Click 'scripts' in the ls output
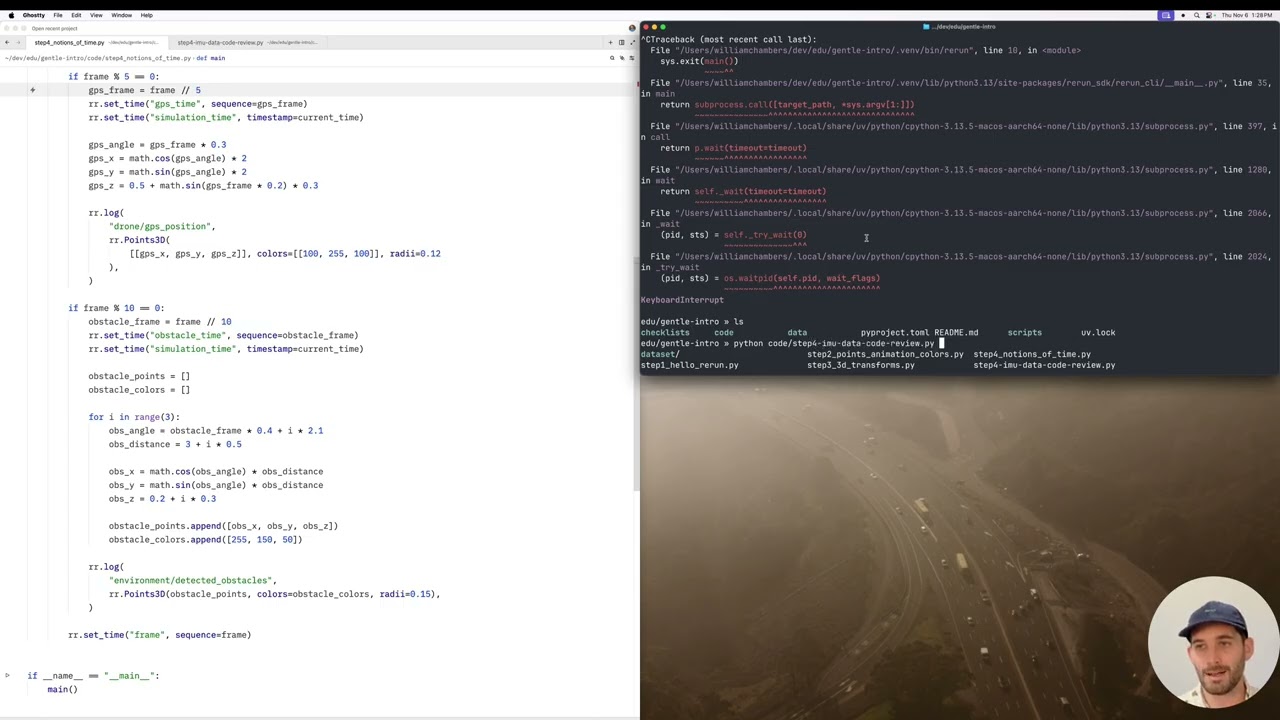 1024,332
